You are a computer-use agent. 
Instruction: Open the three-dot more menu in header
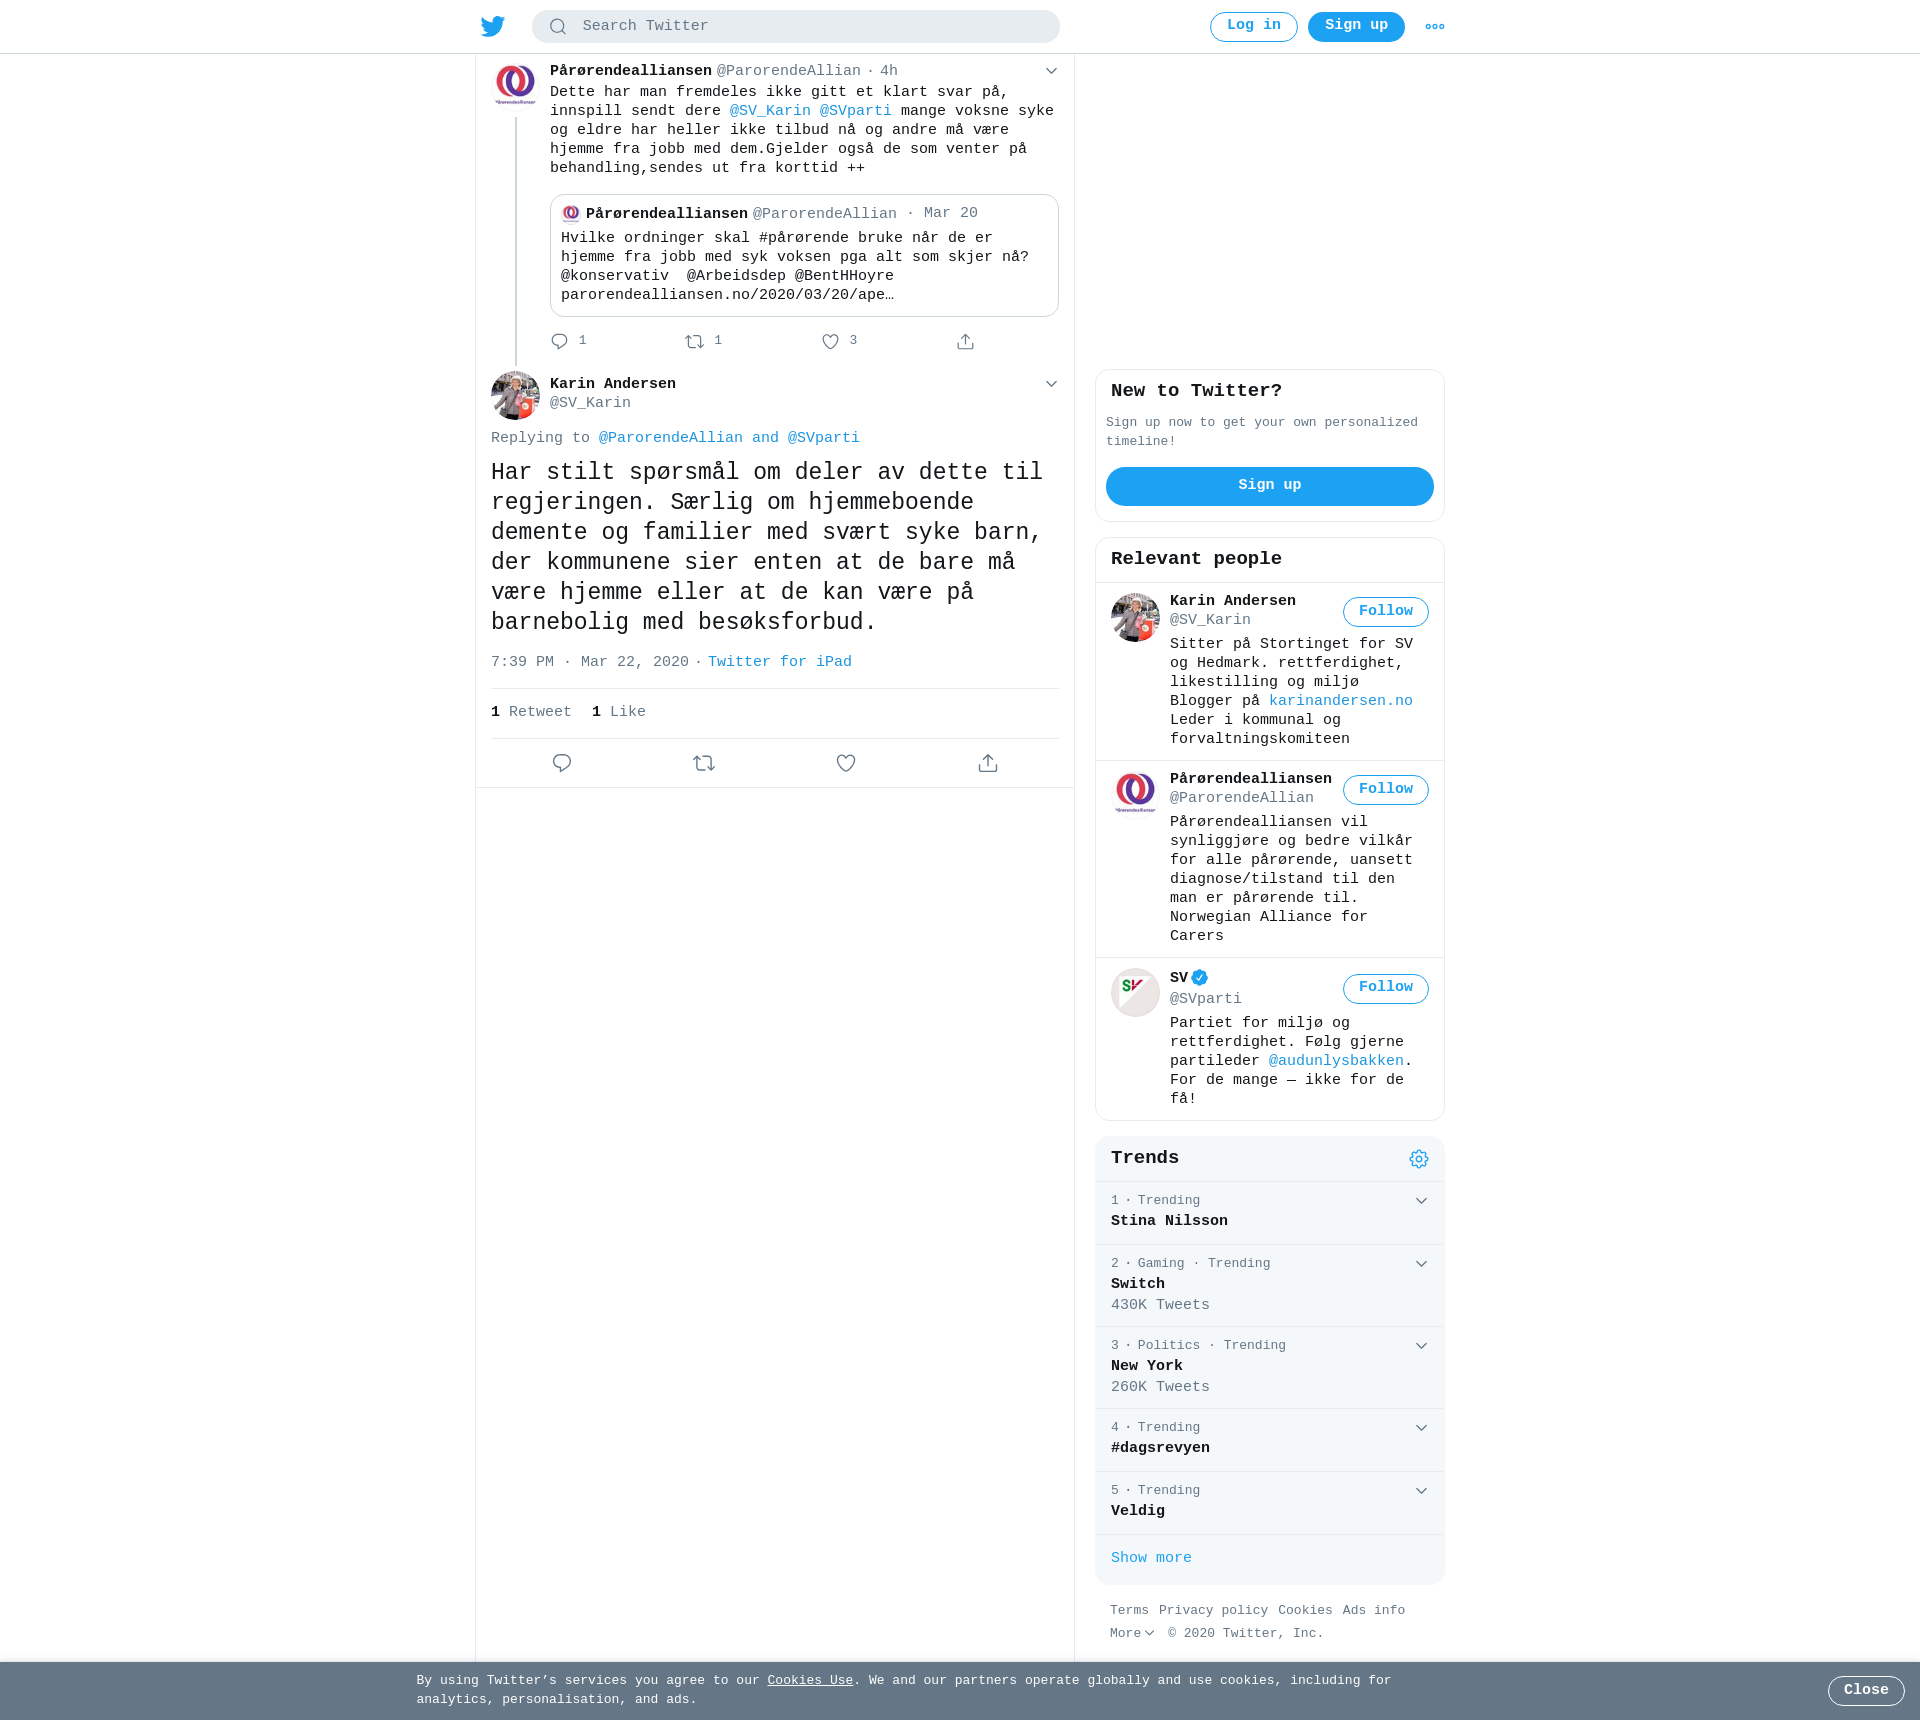point(1434,27)
